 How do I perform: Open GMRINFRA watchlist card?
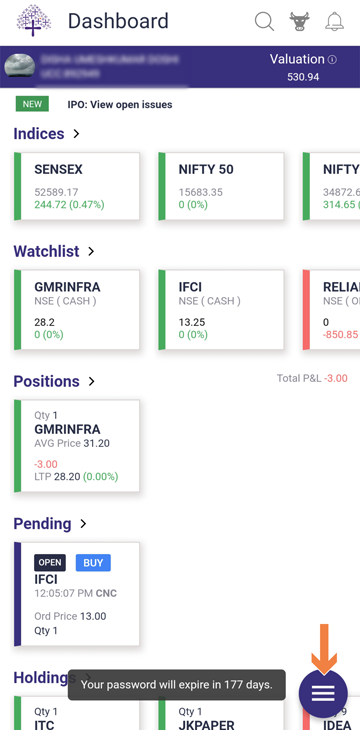point(77,310)
